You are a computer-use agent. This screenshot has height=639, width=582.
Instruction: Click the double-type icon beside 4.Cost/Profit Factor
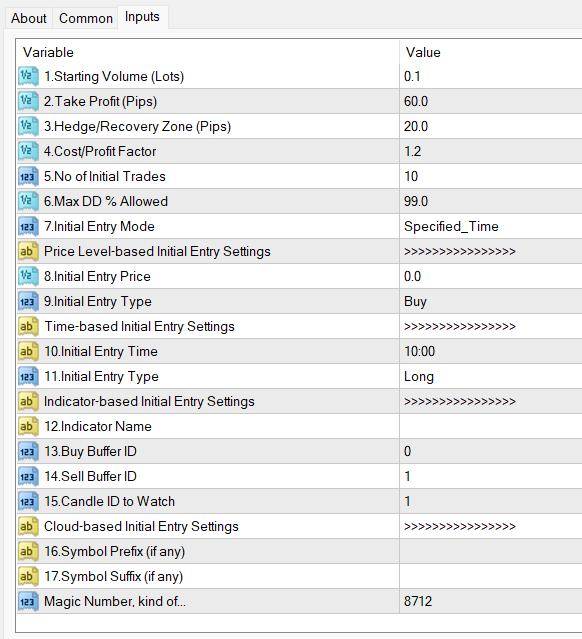pyautogui.click(x=28, y=151)
